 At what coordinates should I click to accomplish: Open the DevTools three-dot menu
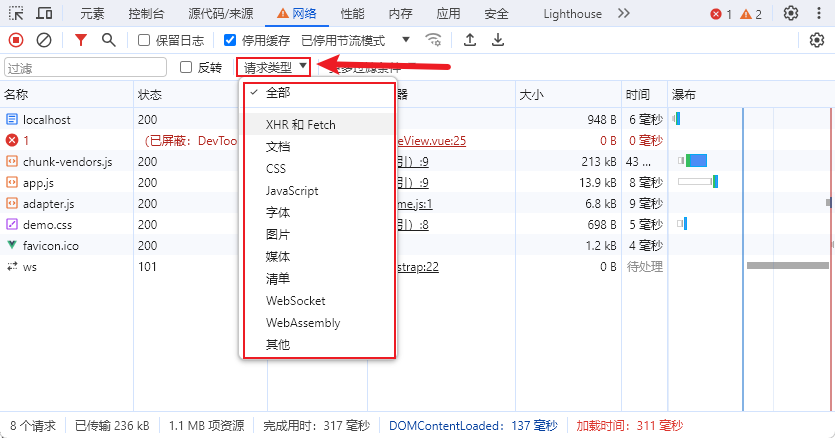[x=819, y=13]
